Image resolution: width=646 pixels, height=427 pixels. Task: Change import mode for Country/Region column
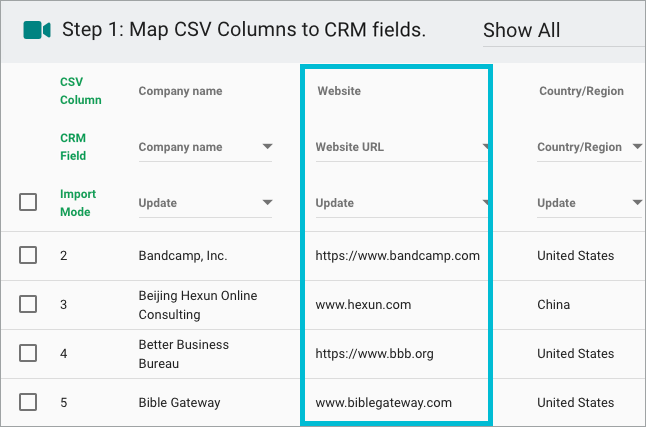[590, 203]
